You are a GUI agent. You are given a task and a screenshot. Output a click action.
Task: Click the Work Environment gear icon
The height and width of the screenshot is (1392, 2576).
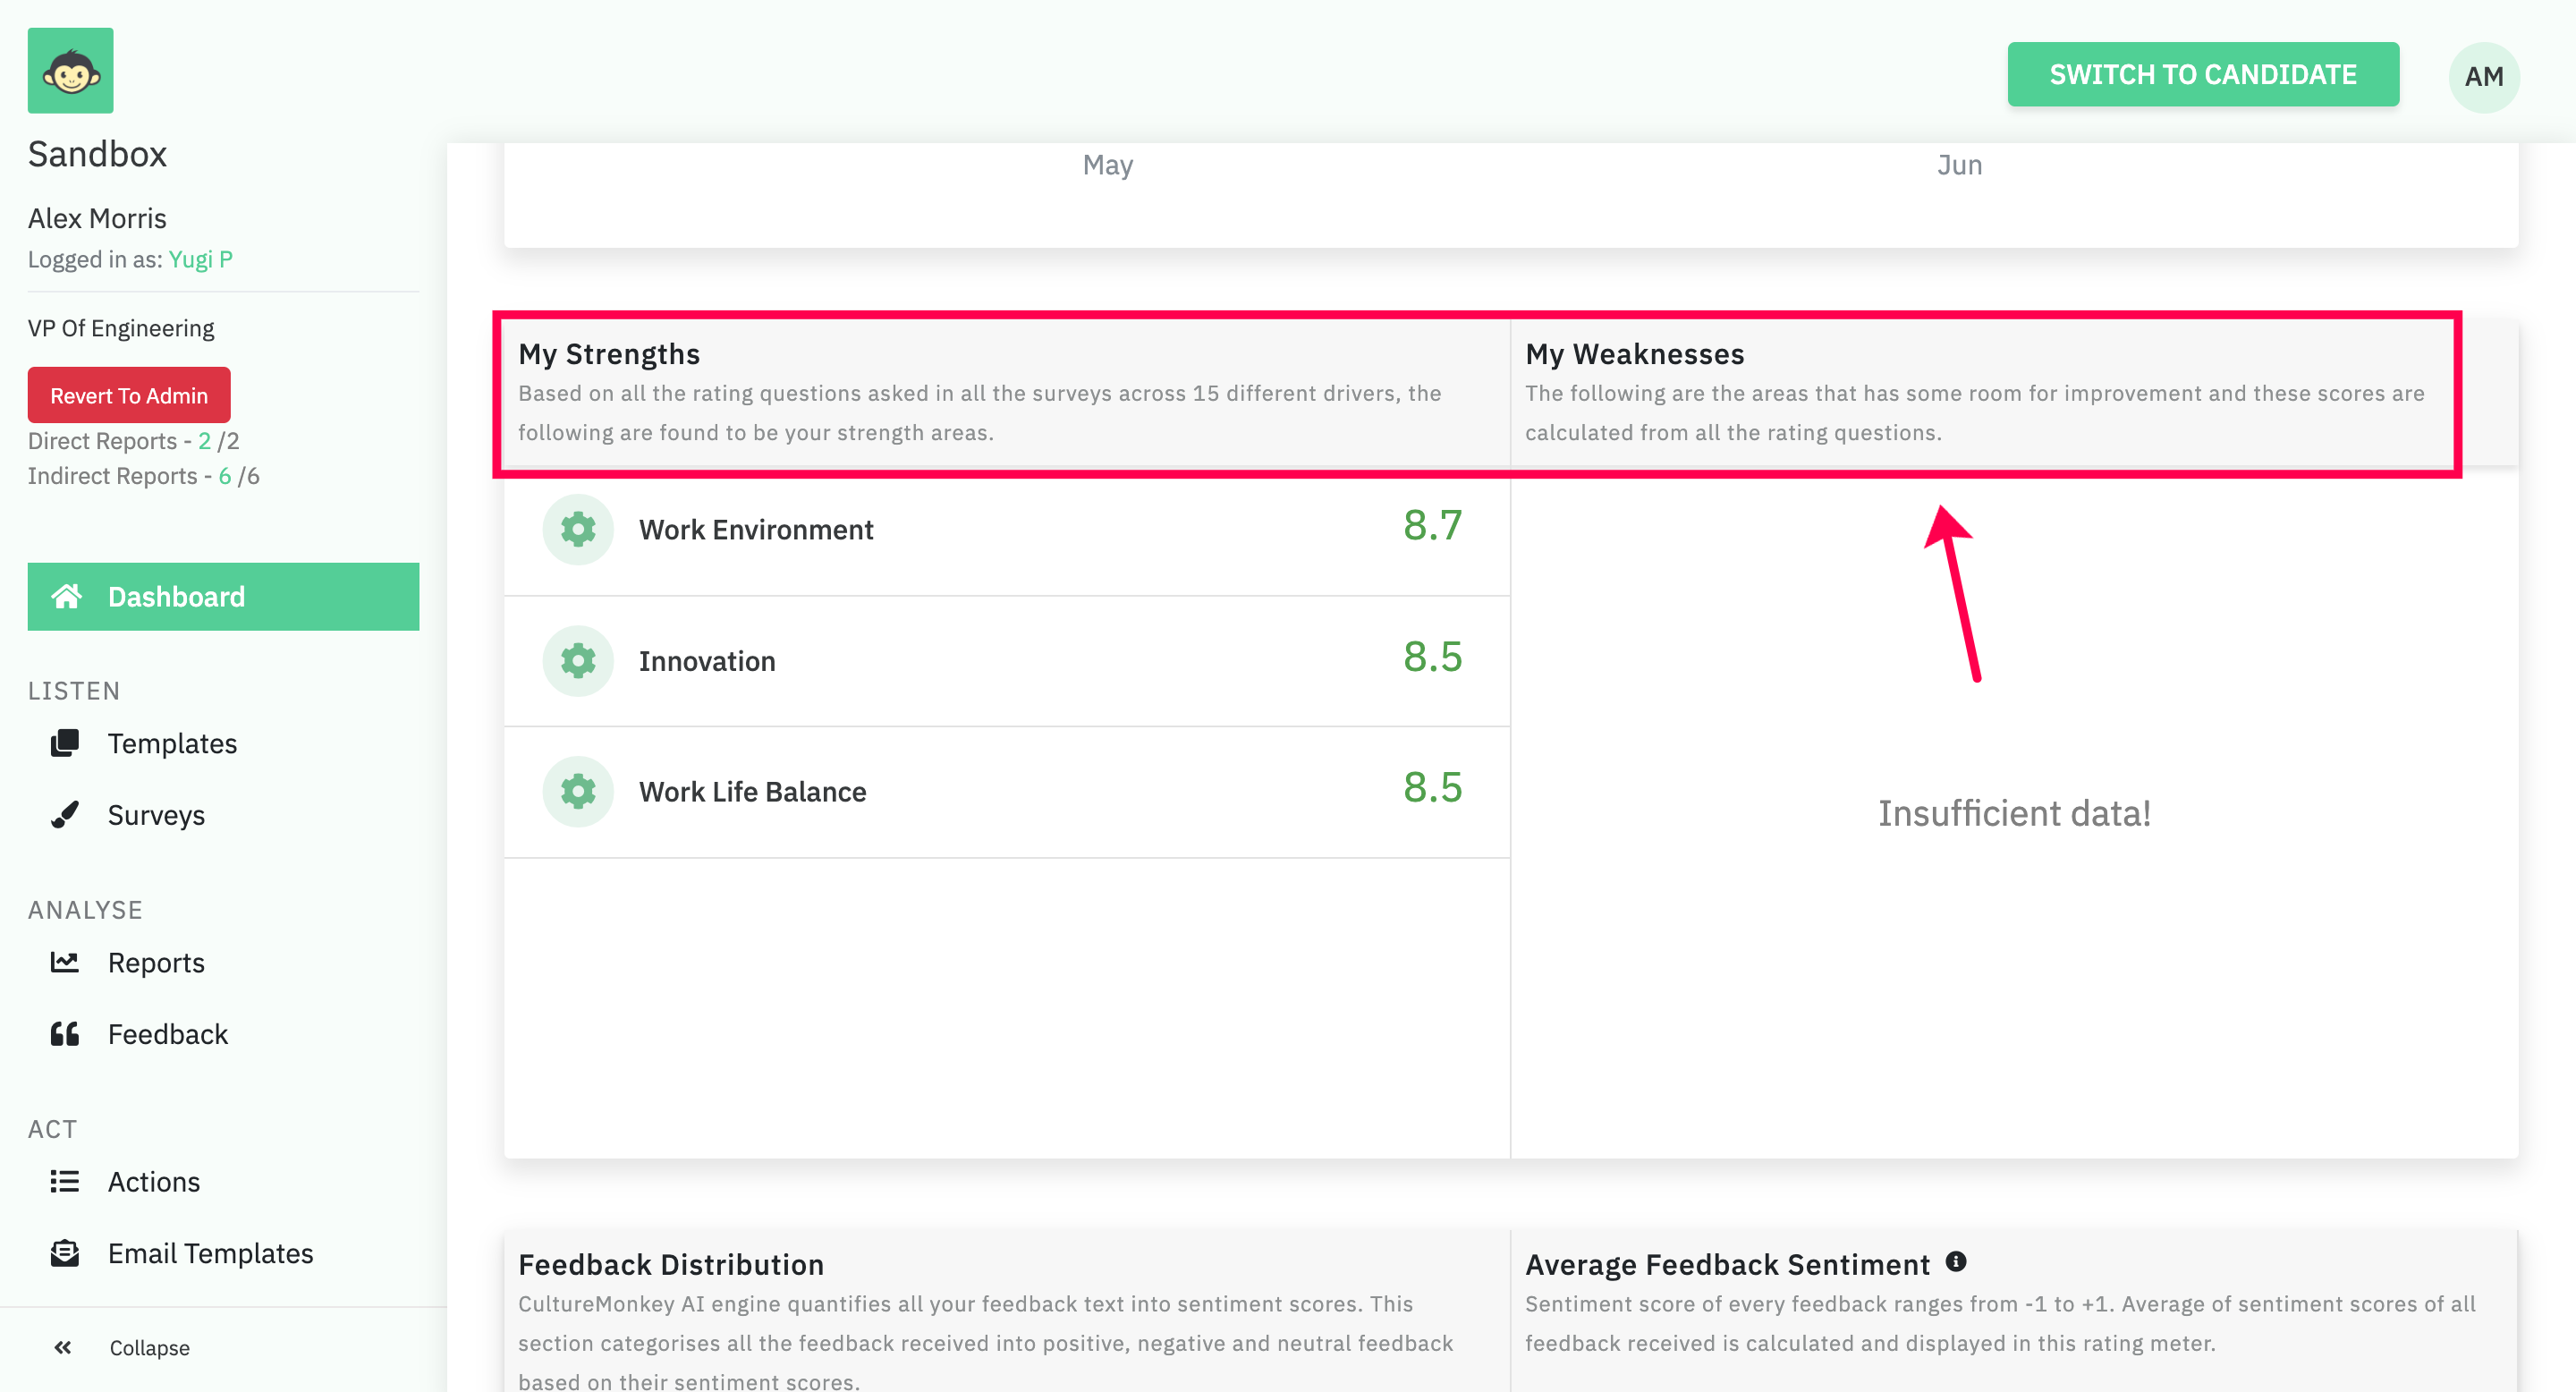click(x=577, y=529)
